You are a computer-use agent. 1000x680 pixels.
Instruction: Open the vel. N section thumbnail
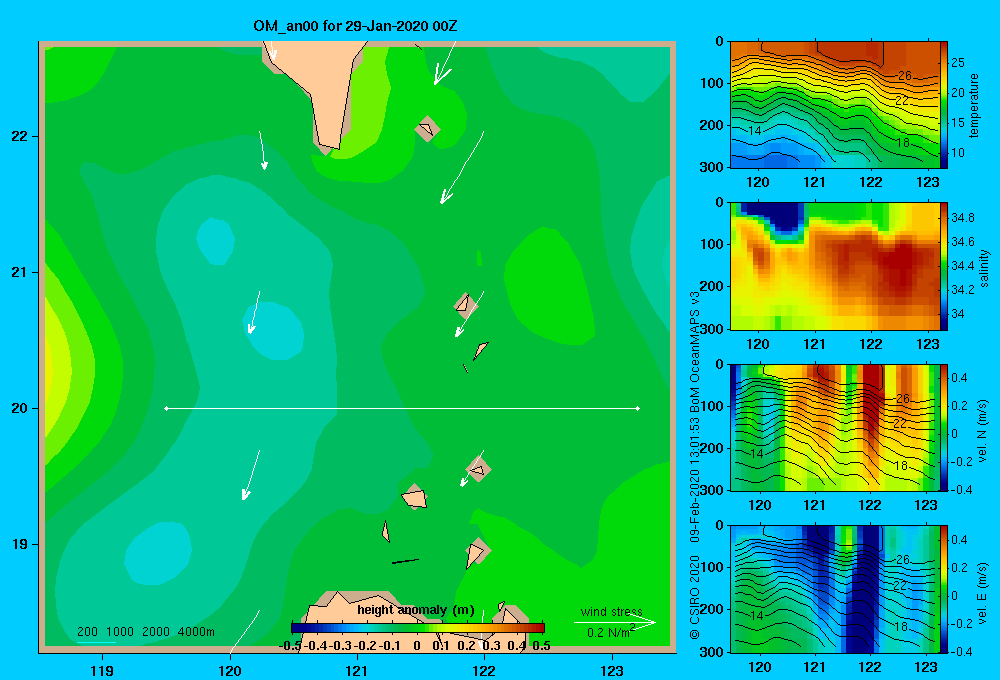point(835,427)
